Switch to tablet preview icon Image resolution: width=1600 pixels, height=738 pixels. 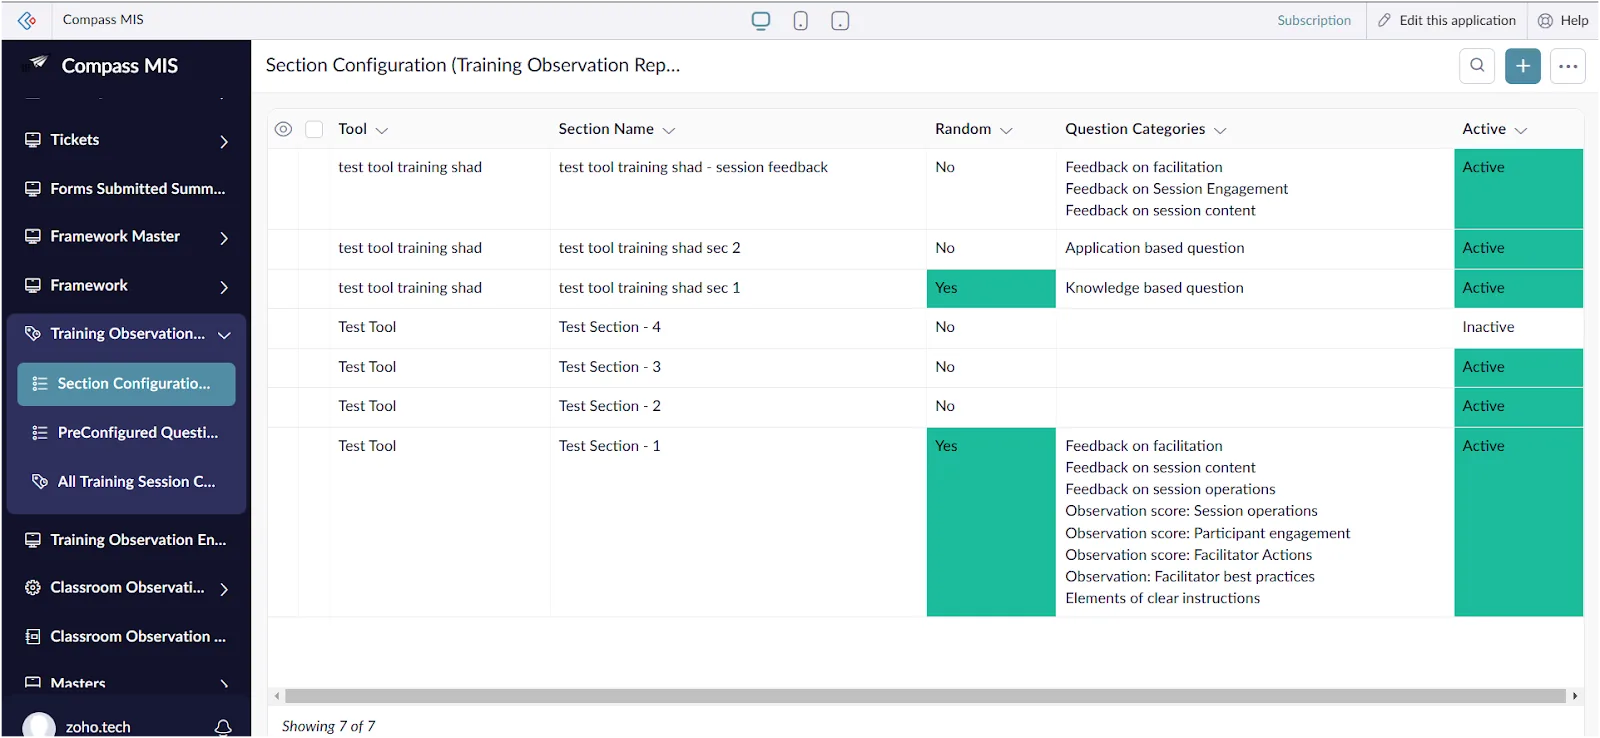(x=840, y=21)
